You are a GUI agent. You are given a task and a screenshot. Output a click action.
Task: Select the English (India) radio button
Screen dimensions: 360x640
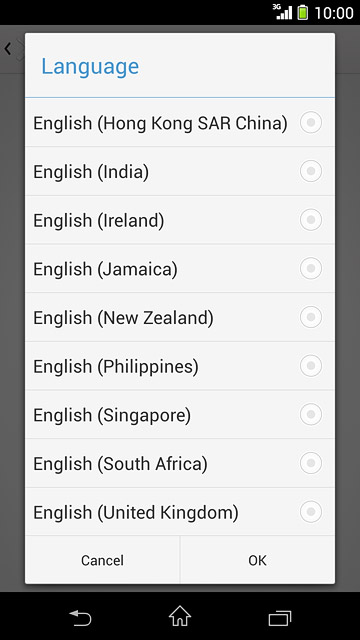tap(311, 171)
